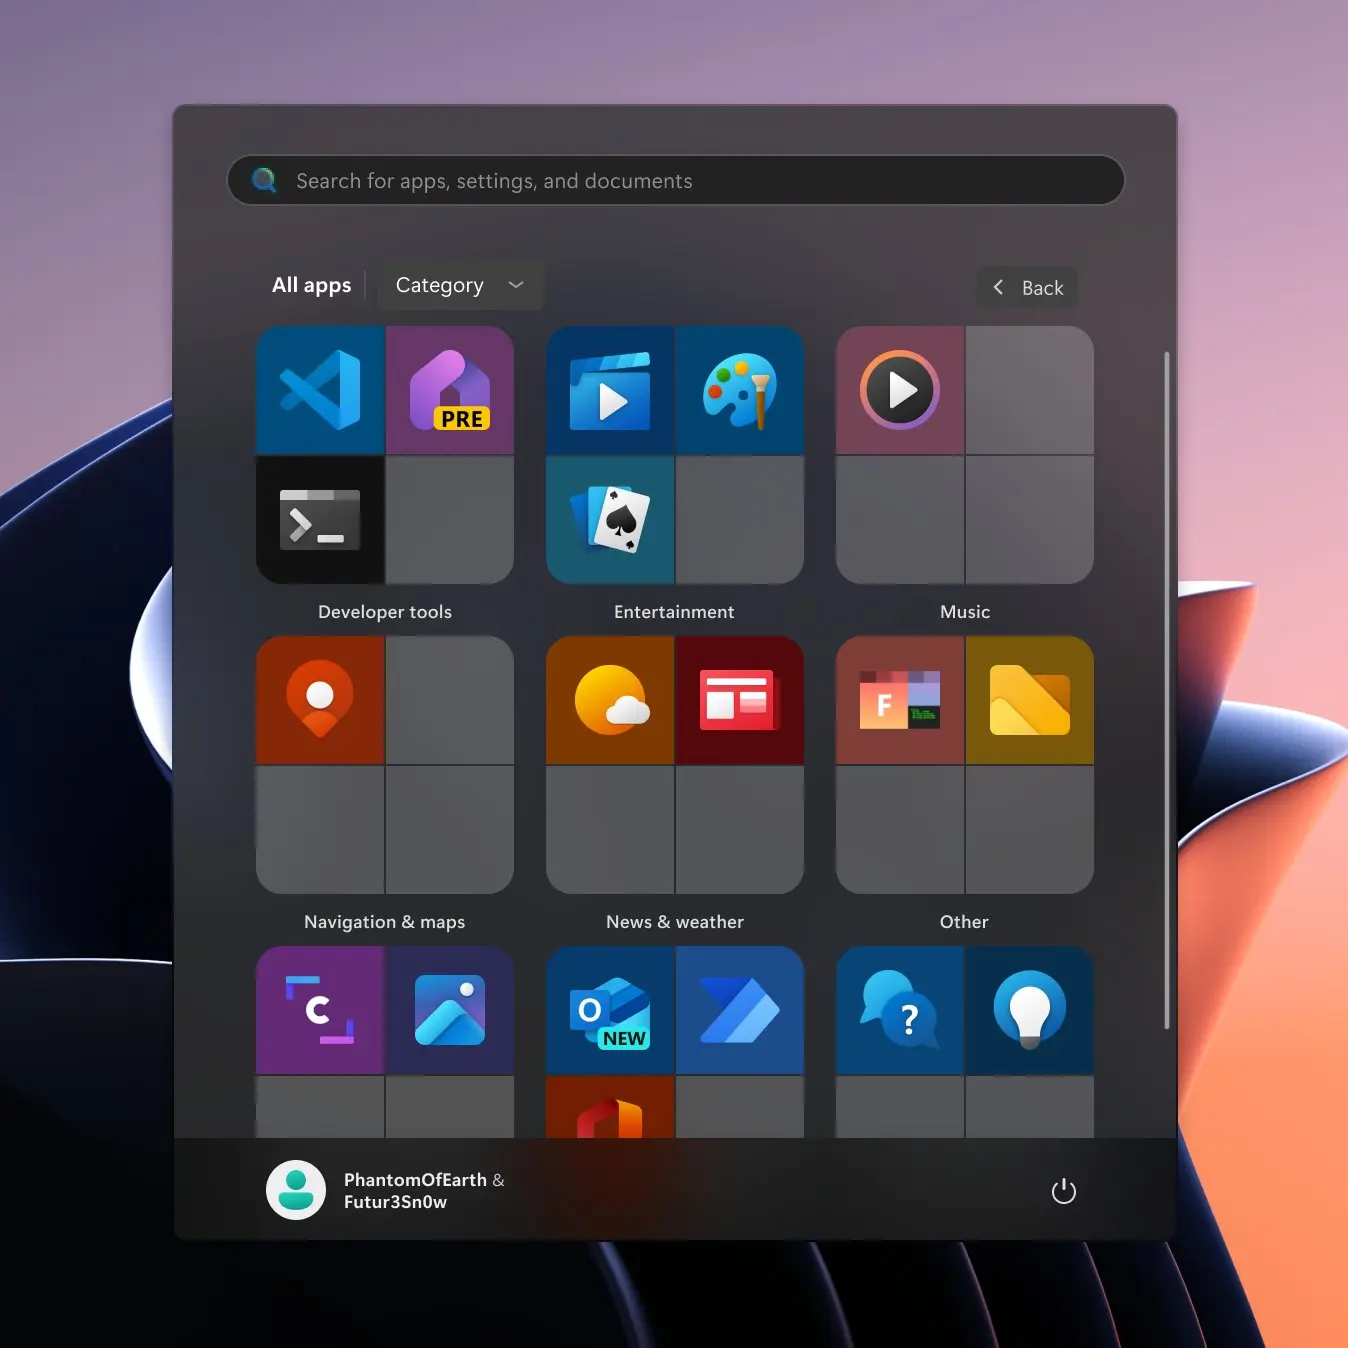Click the Other category label
This screenshot has width=1348, height=1348.
(x=964, y=922)
